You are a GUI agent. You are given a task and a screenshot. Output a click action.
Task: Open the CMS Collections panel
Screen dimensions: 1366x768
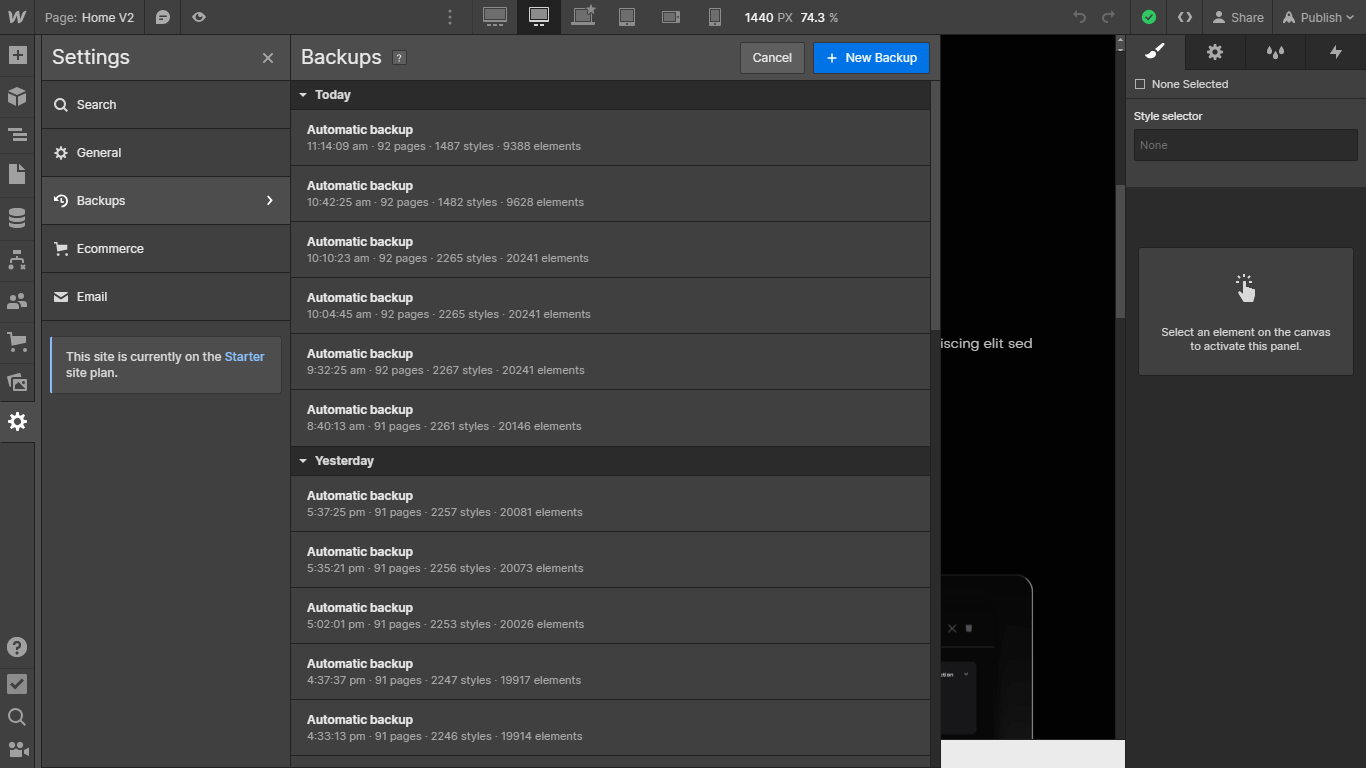coord(17,217)
